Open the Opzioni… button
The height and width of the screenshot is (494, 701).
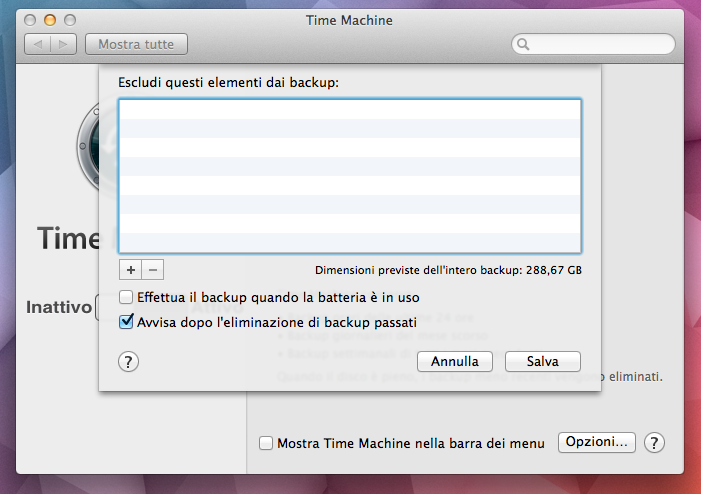pyautogui.click(x=597, y=442)
